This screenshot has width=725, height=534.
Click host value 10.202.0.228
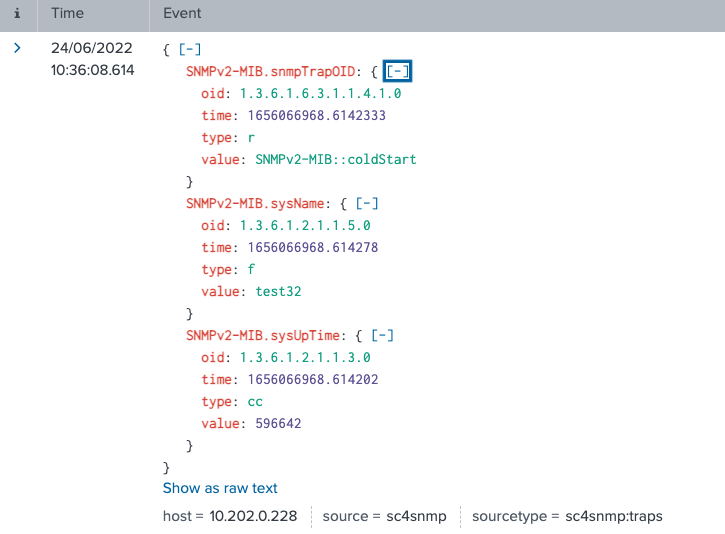coord(254,516)
